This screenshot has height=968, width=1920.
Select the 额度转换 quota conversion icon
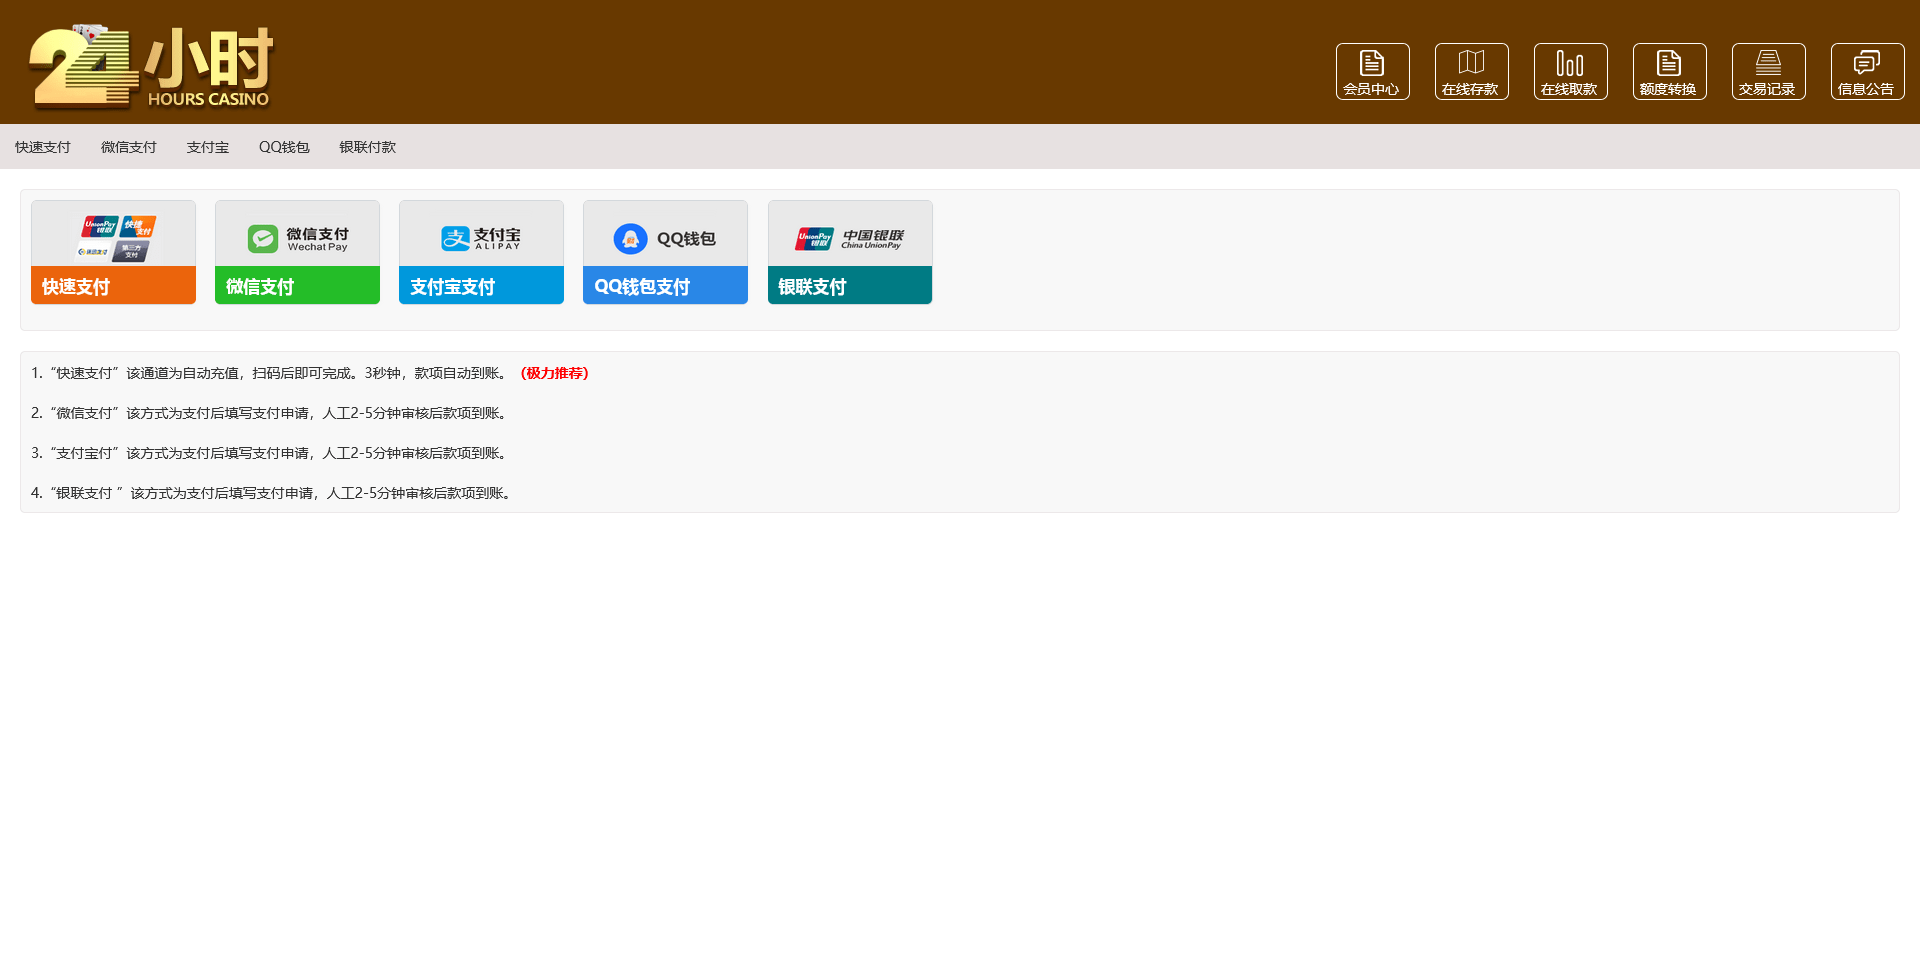1669,71
